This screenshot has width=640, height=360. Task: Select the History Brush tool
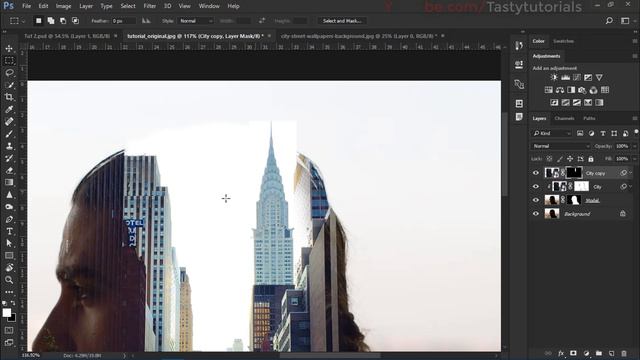coord(9,158)
